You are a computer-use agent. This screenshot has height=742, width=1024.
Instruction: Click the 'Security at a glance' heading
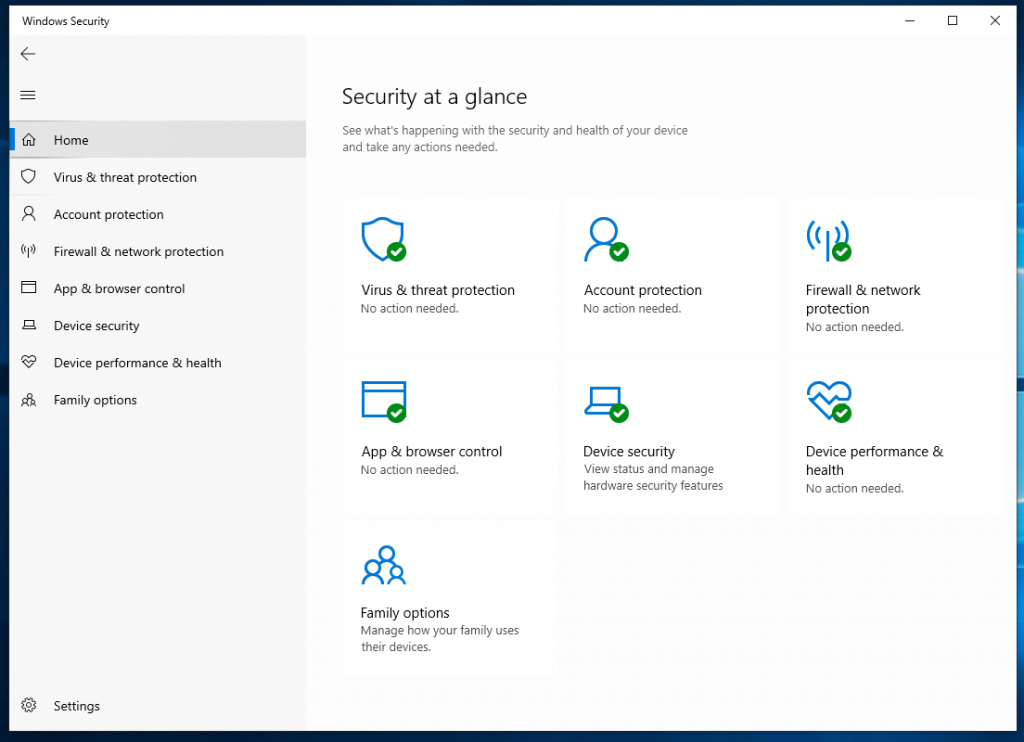point(434,97)
